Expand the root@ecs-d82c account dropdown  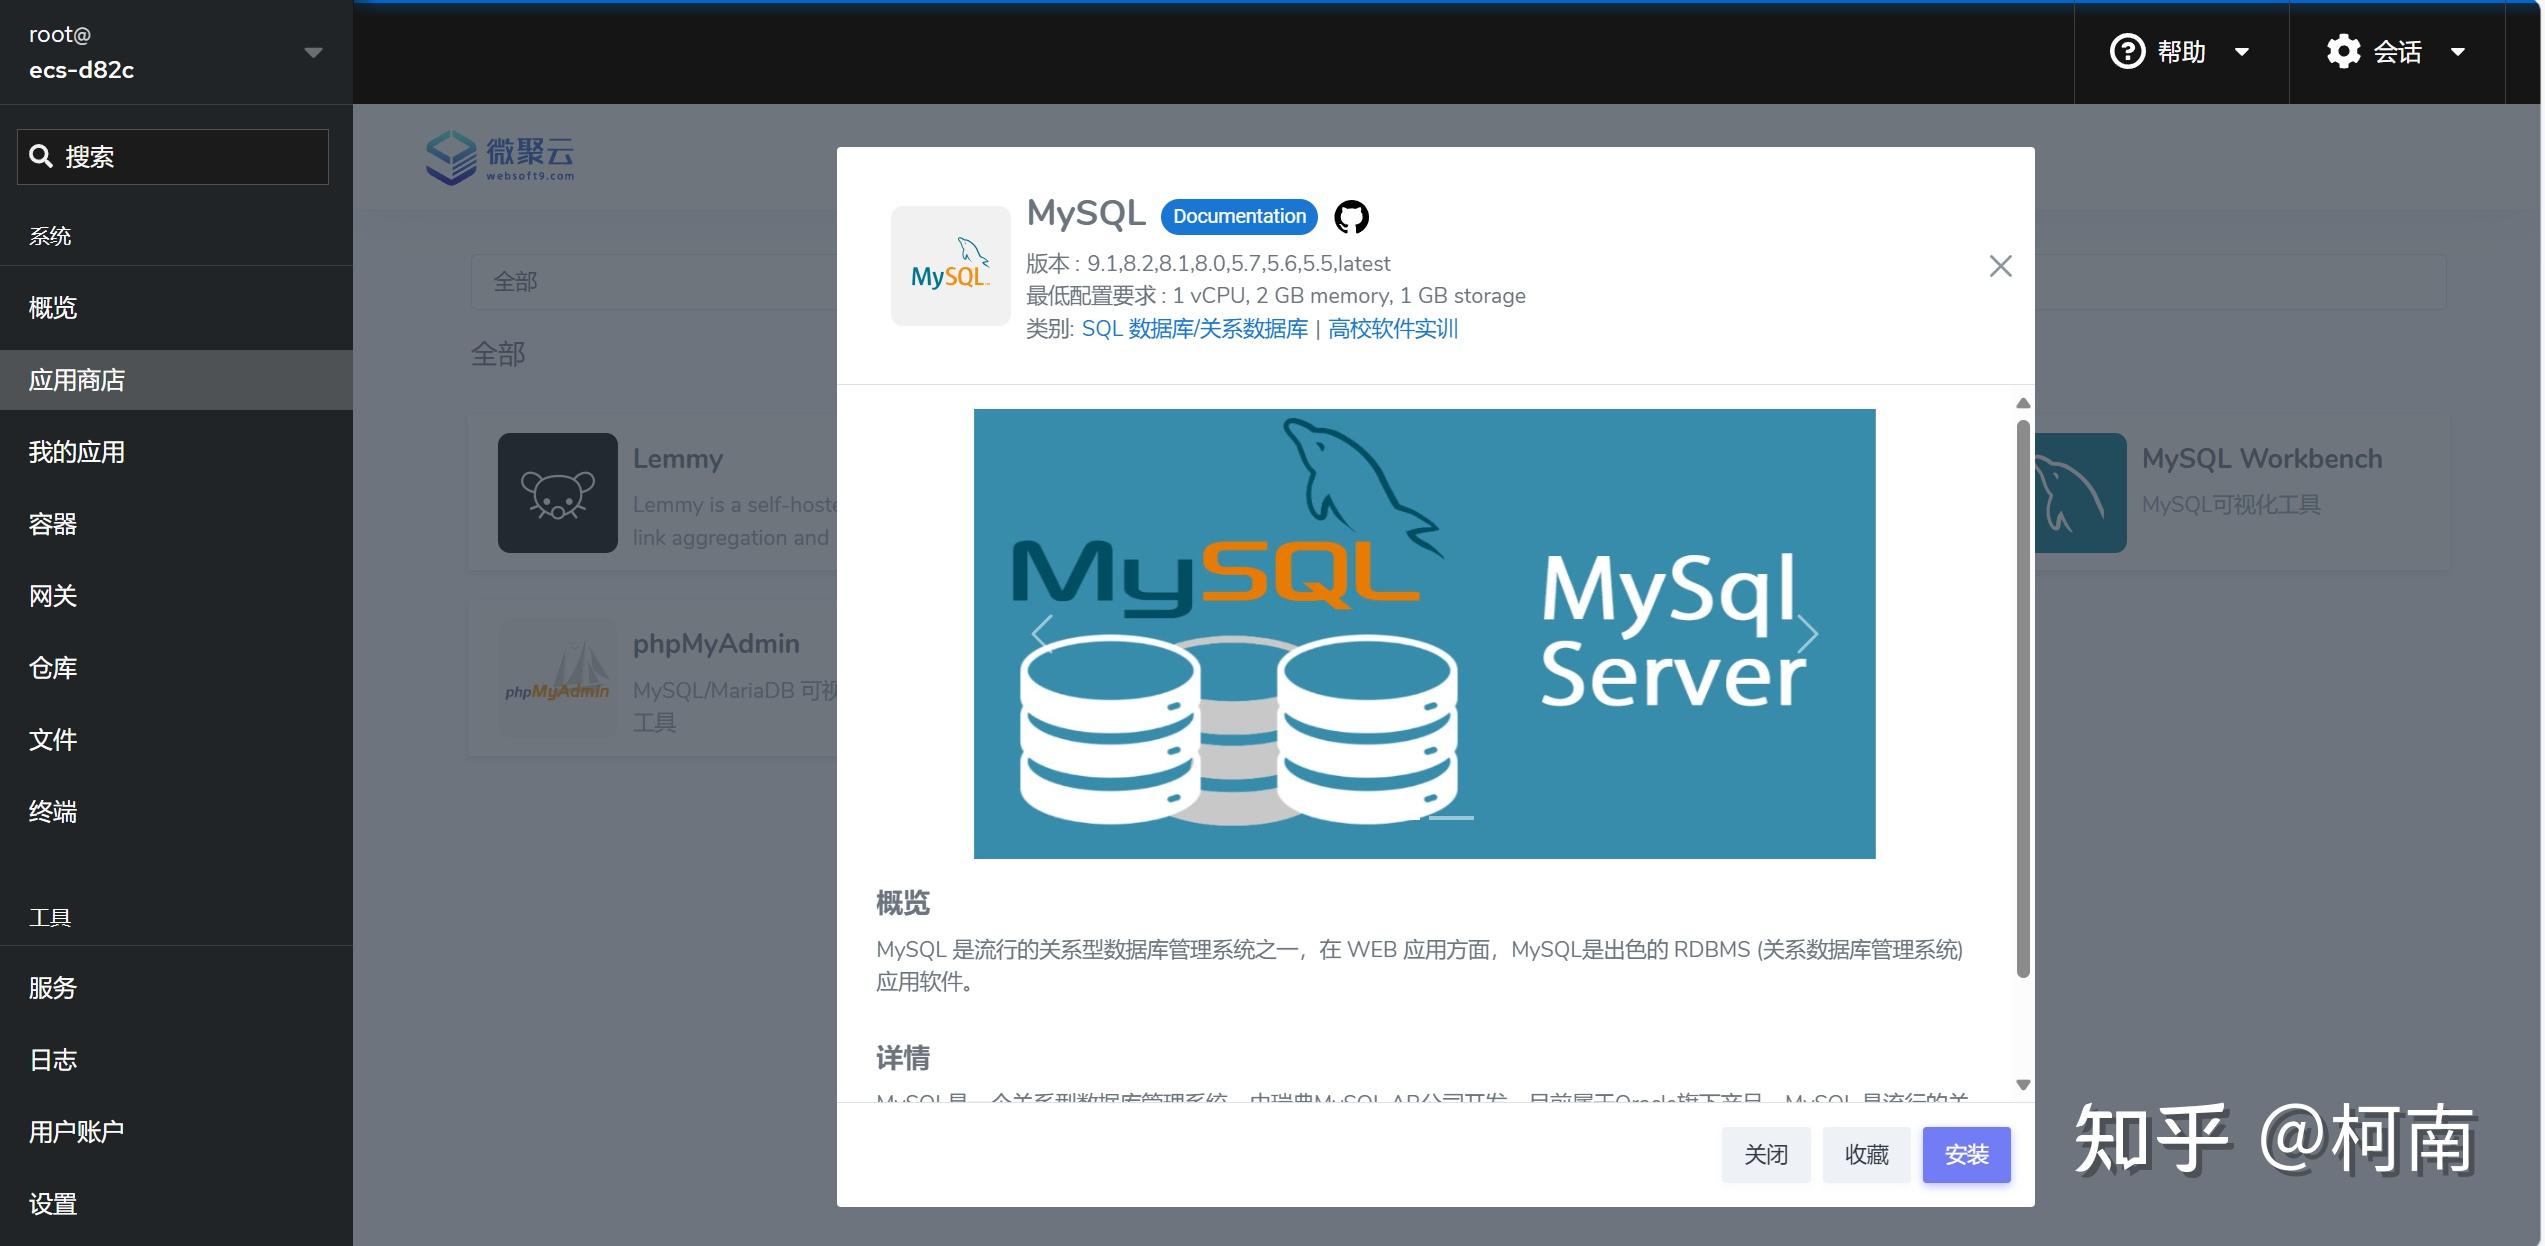click(313, 52)
